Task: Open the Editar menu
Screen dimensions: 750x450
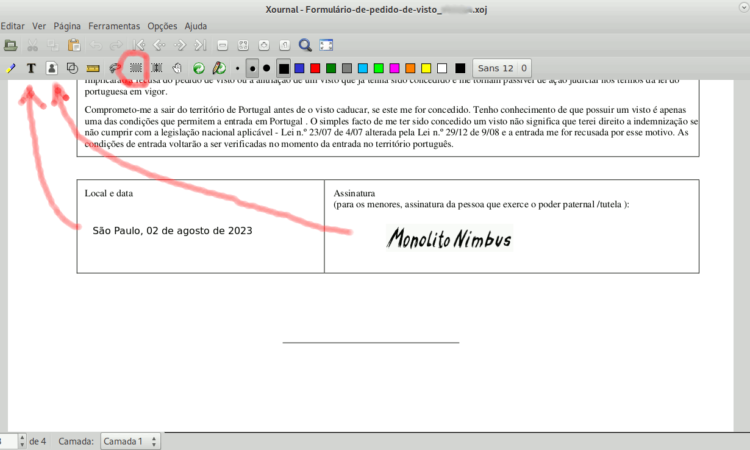Action: [x=13, y=26]
